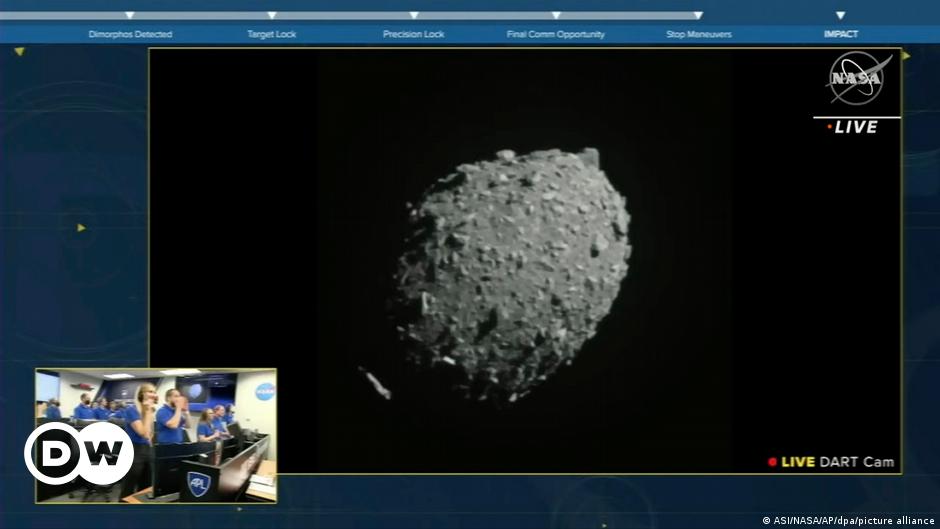Screen dimensions: 940x529
Task: Click the yellow triangle at the top-right corner
Action: click(x=907, y=56)
